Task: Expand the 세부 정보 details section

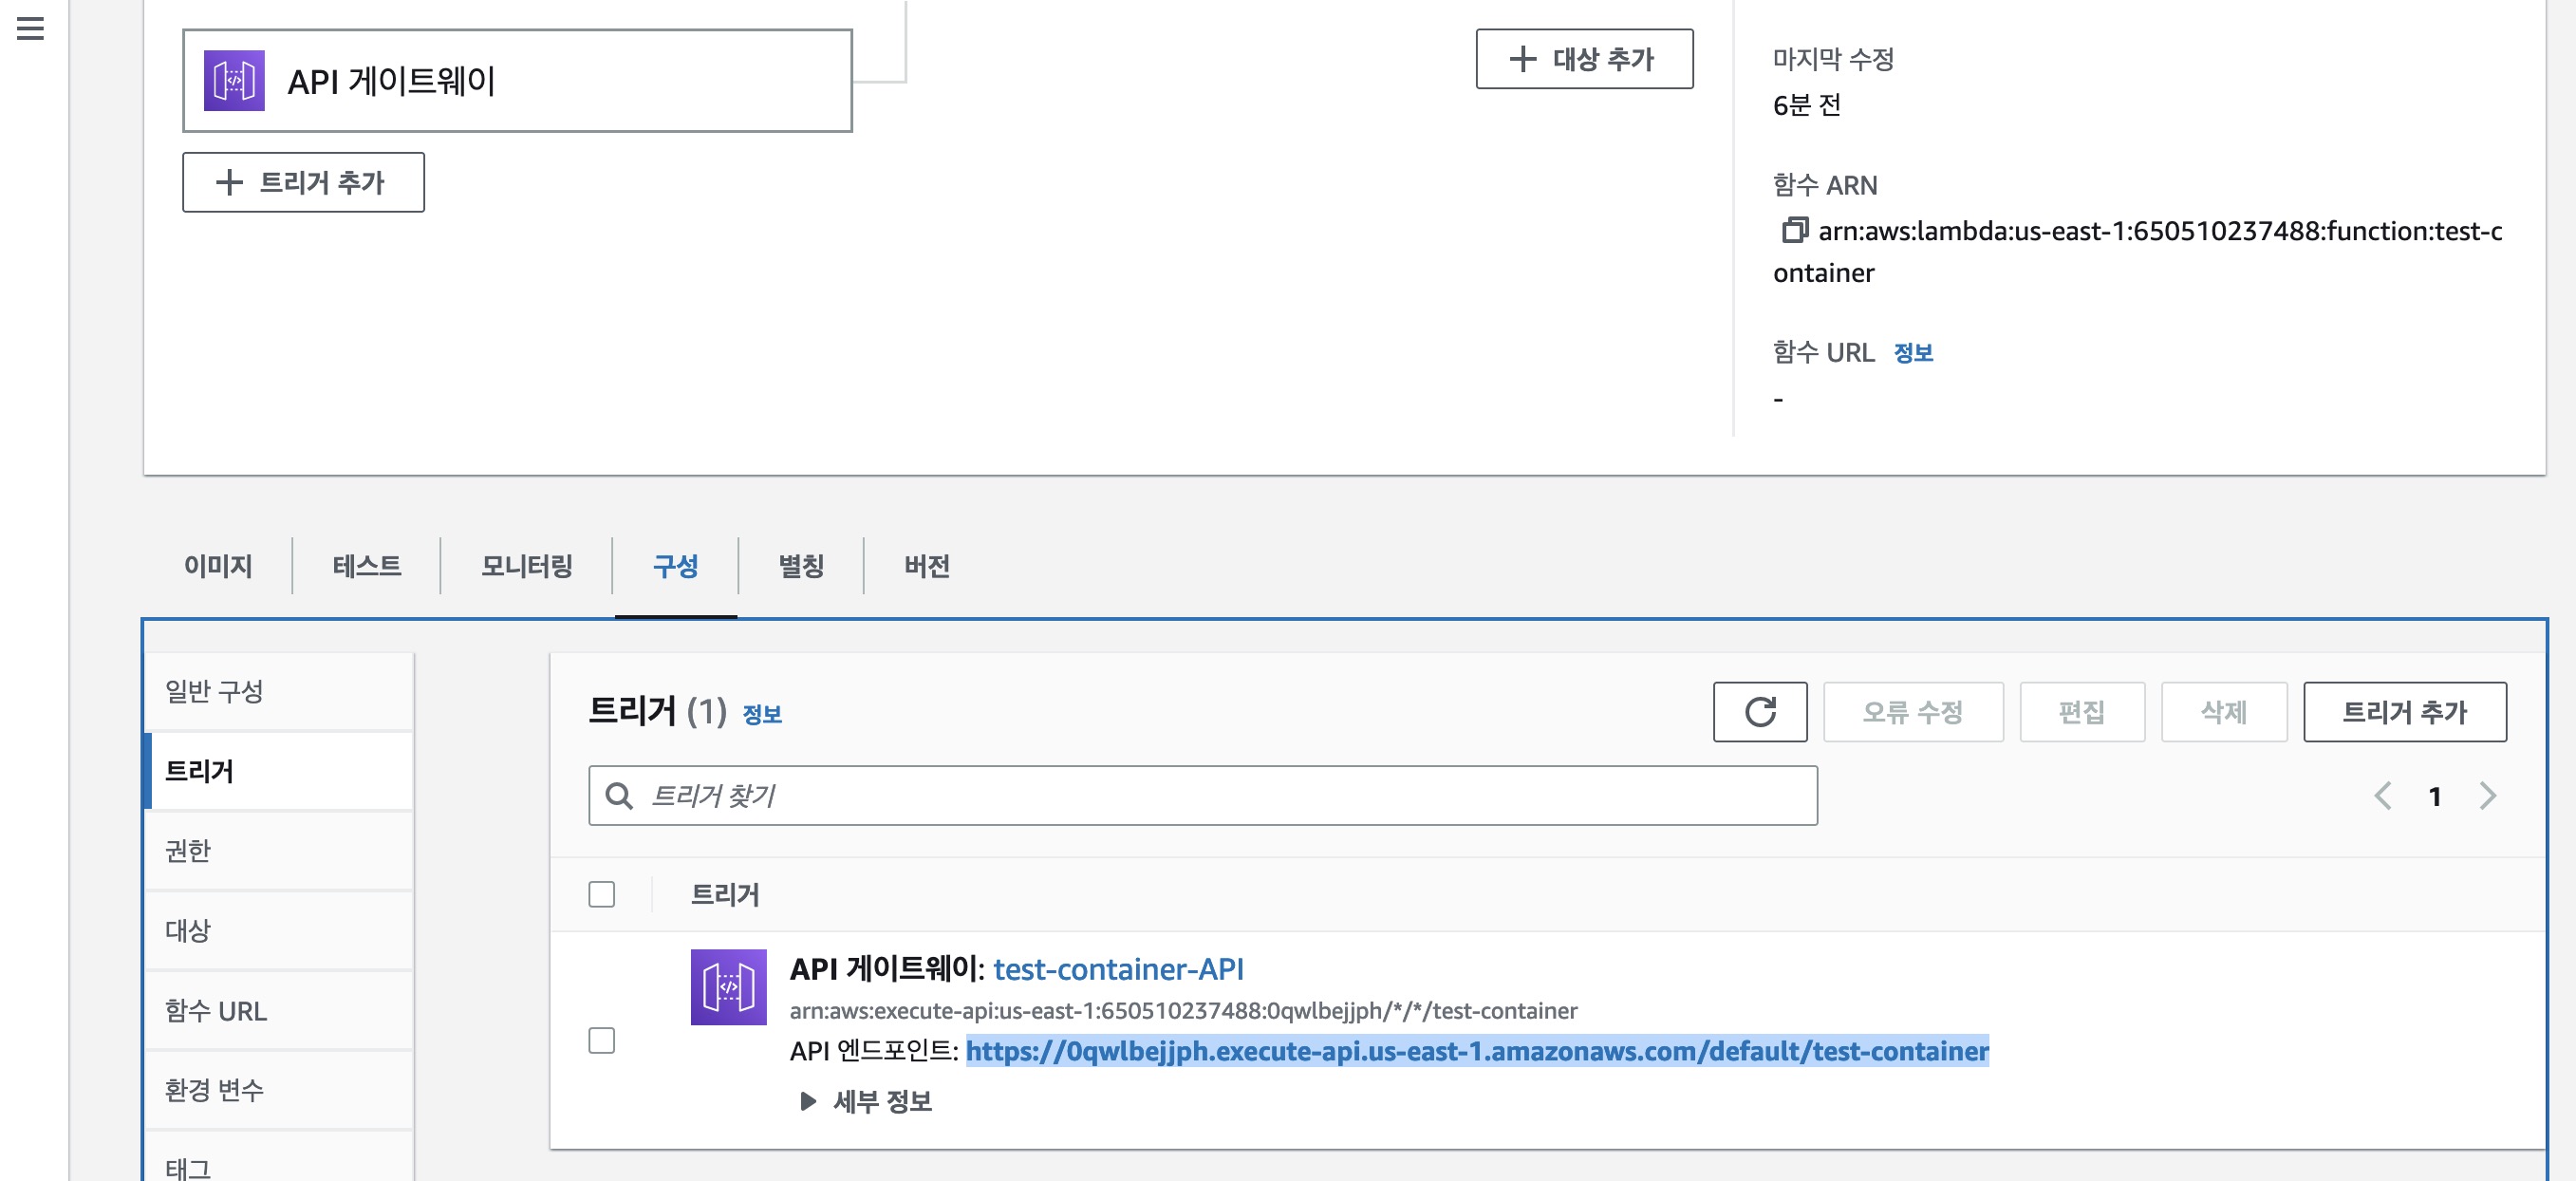Action: point(866,1101)
